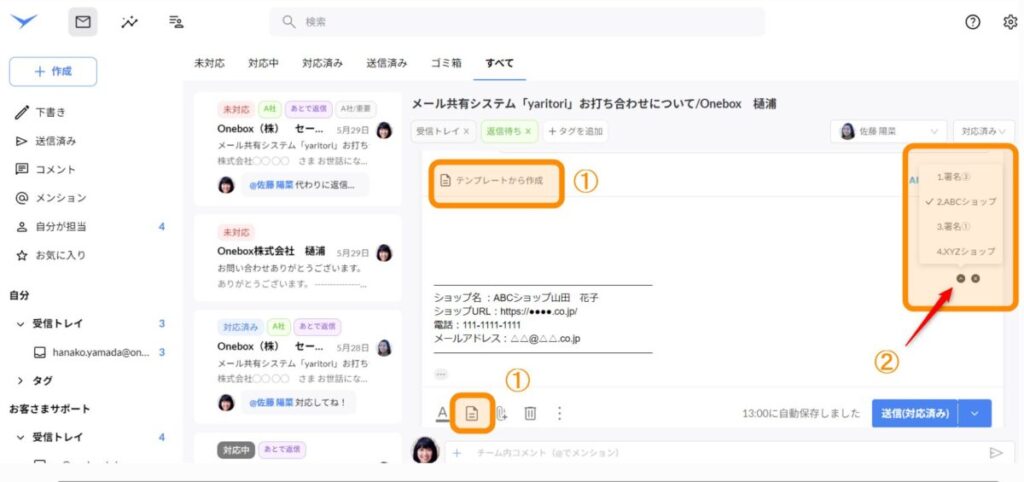The height and width of the screenshot is (482, 1024).
Task: Expand the タグ section in sidebar
Action: pos(21,380)
